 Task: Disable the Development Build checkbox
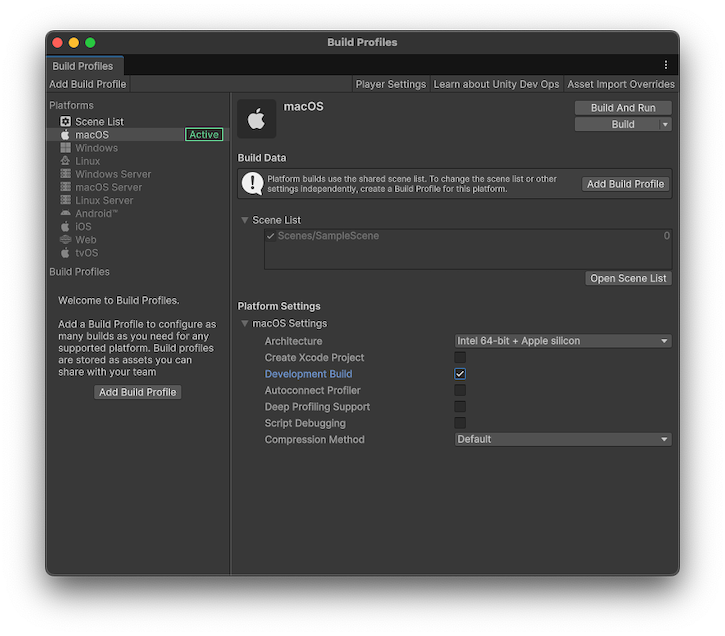tap(460, 374)
